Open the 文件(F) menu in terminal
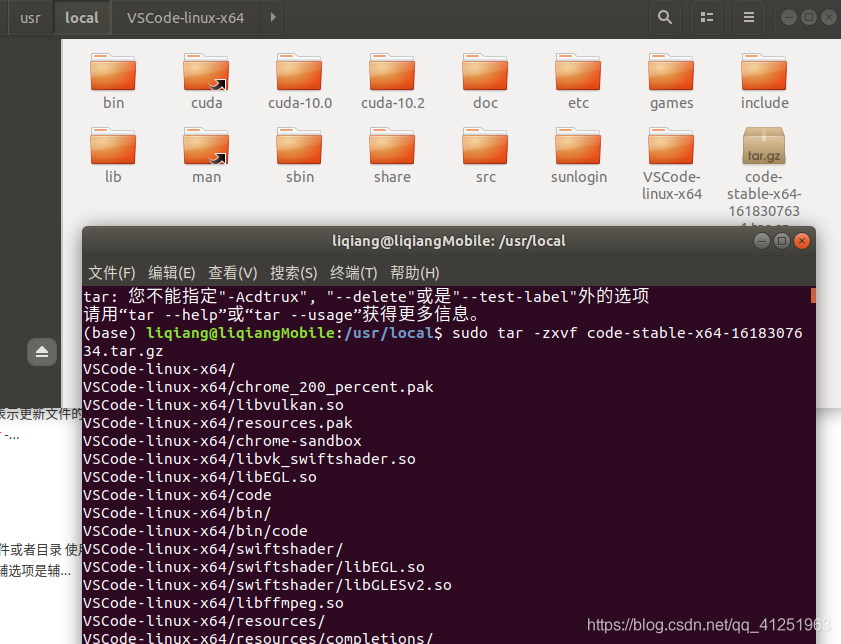This screenshot has width=841, height=644. pos(111,272)
